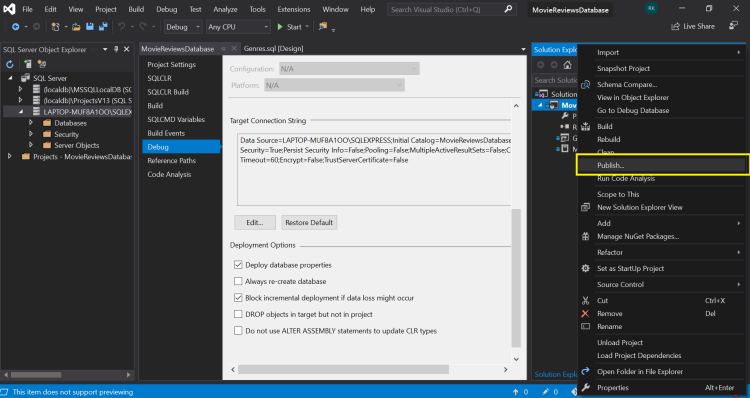Open the Configuration N/A combo box

pyautogui.click(x=349, y=69)
